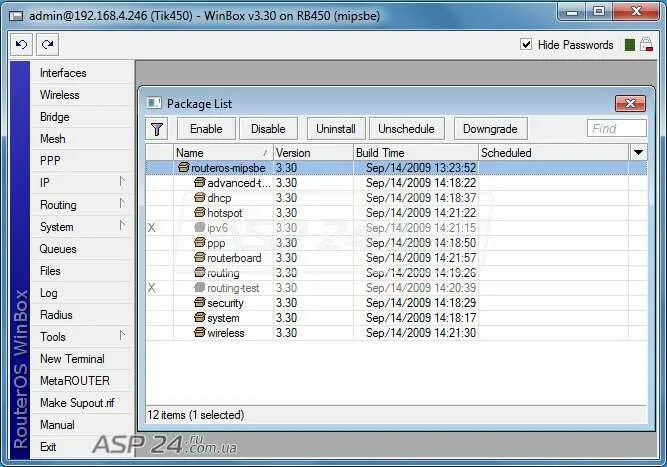Click the Disable button
This screenshot has height=467, width=667.
268,129
